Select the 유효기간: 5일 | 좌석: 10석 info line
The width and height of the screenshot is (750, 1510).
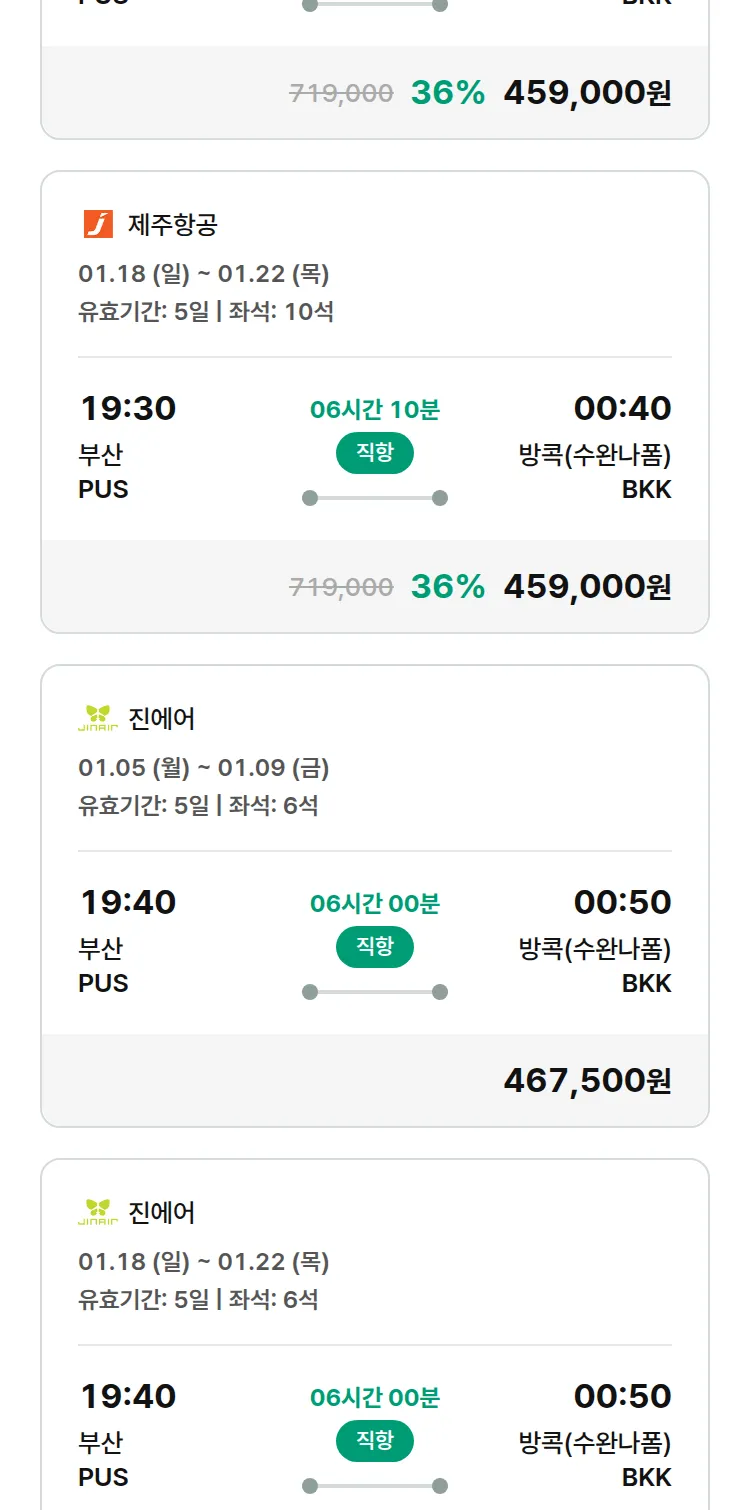point(206,311)
